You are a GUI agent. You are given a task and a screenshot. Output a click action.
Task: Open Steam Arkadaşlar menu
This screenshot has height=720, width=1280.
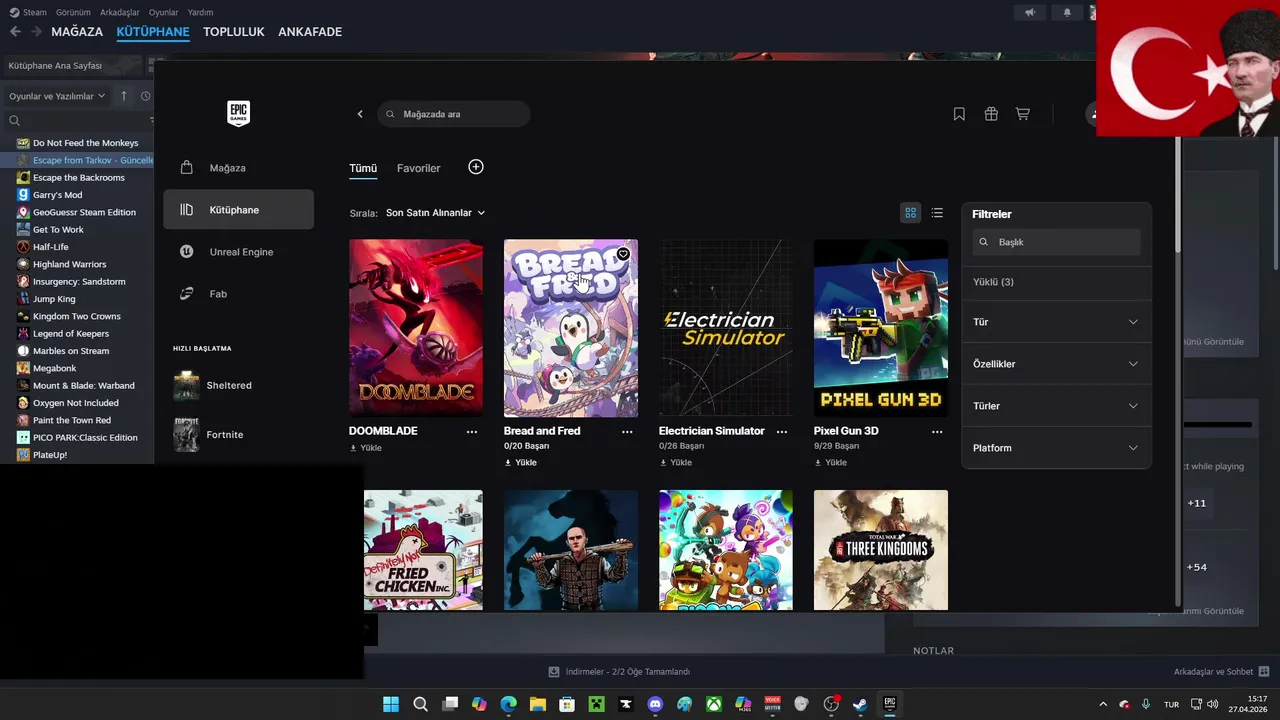click(x=120, y=12)
